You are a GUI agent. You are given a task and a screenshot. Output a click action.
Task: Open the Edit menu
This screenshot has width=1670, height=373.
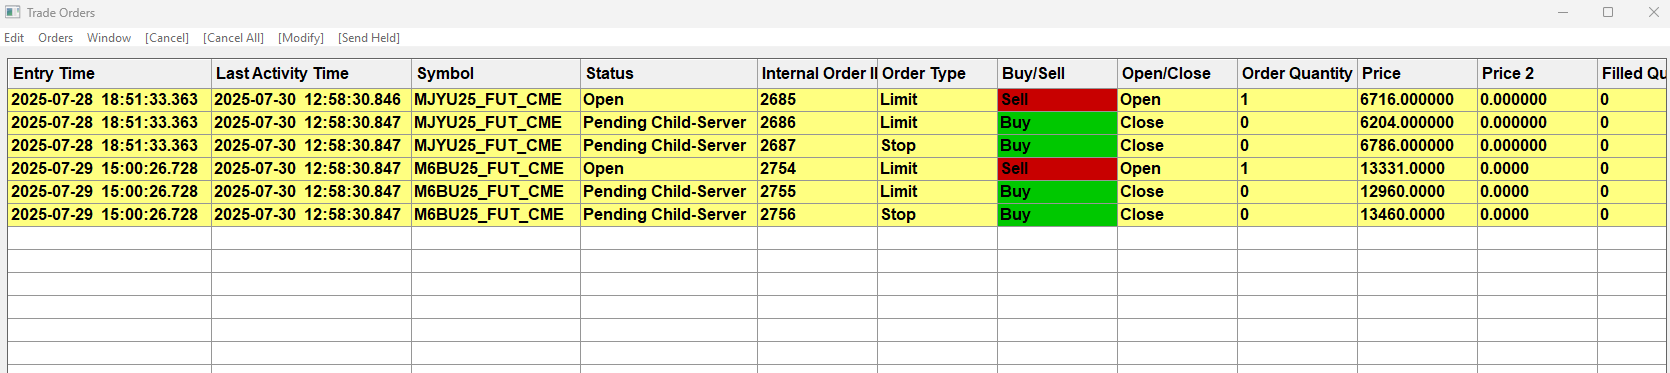point(14,38)
